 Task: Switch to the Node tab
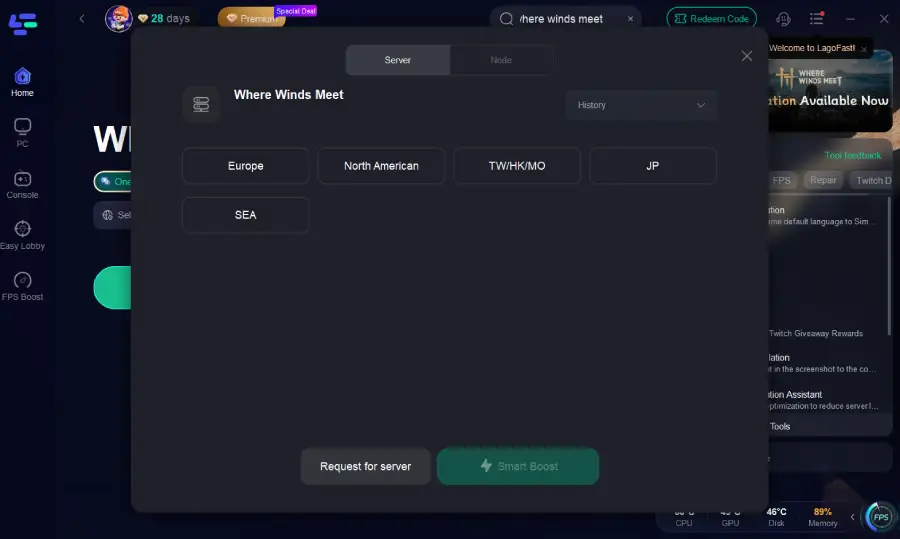501,60
